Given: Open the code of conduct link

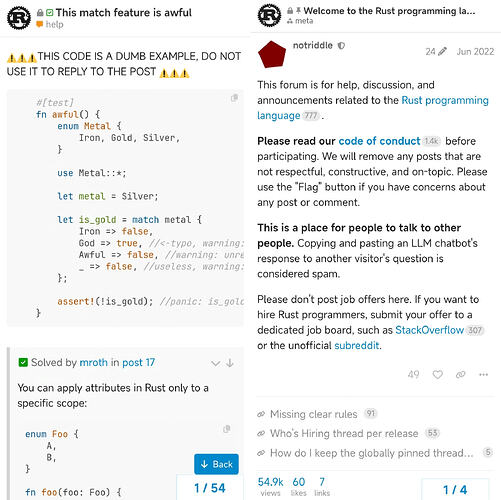Looking at the screenshot, I should (x=379, y=141).
